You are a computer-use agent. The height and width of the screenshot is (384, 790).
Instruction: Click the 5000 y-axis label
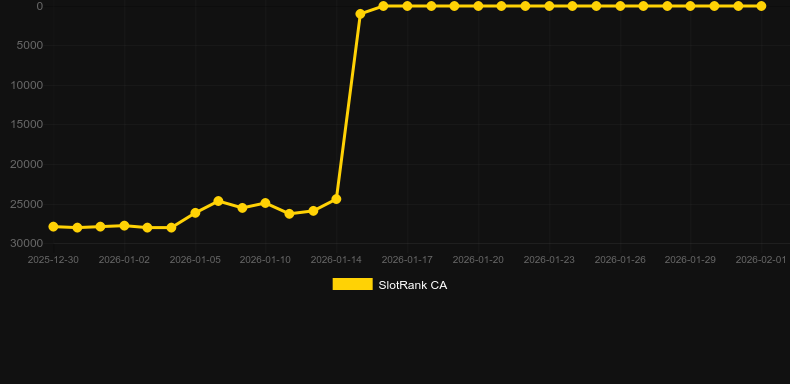pyautogui.click(x=31, y=45)
